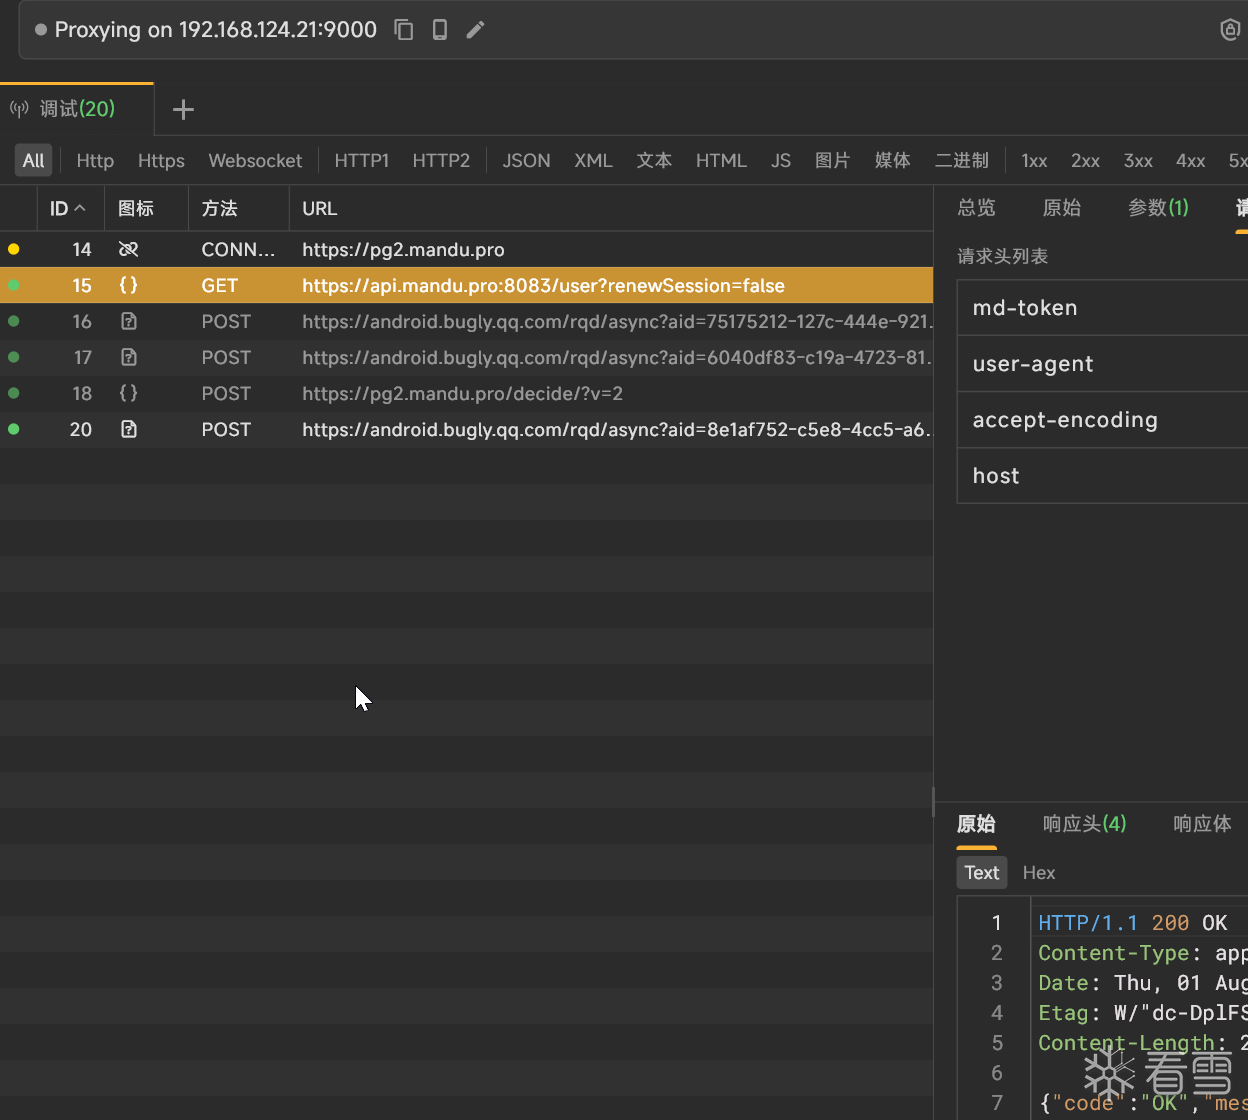
Task: Add a new tab with plus icon
Action: [183, 109]
